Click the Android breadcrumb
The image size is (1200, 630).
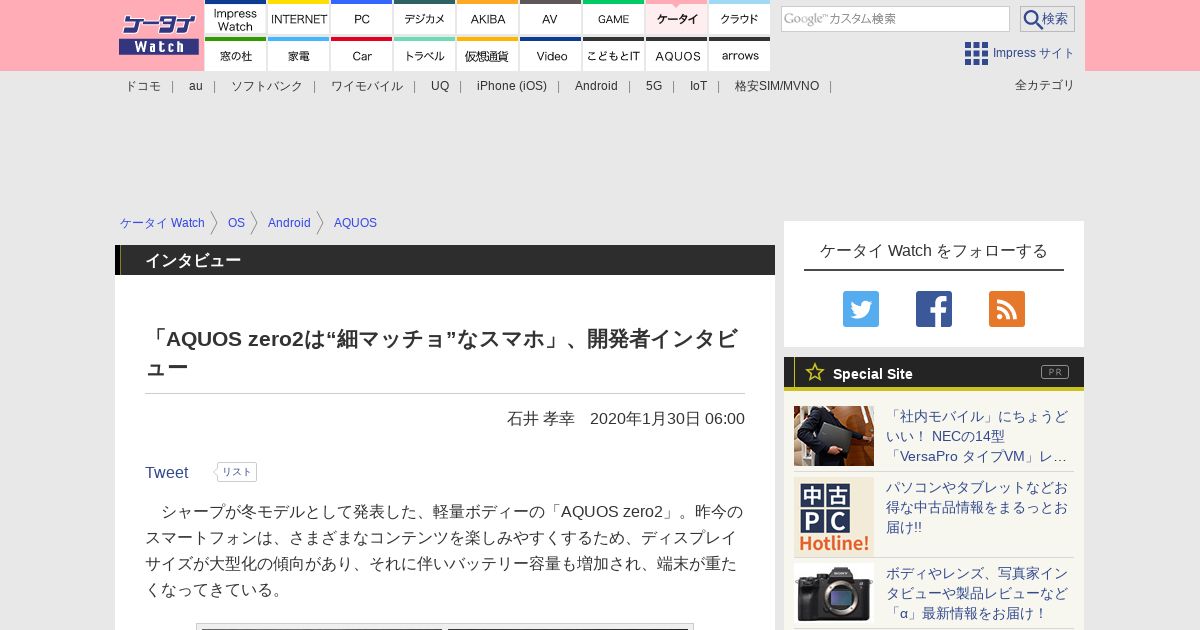[x=289, y=223]
